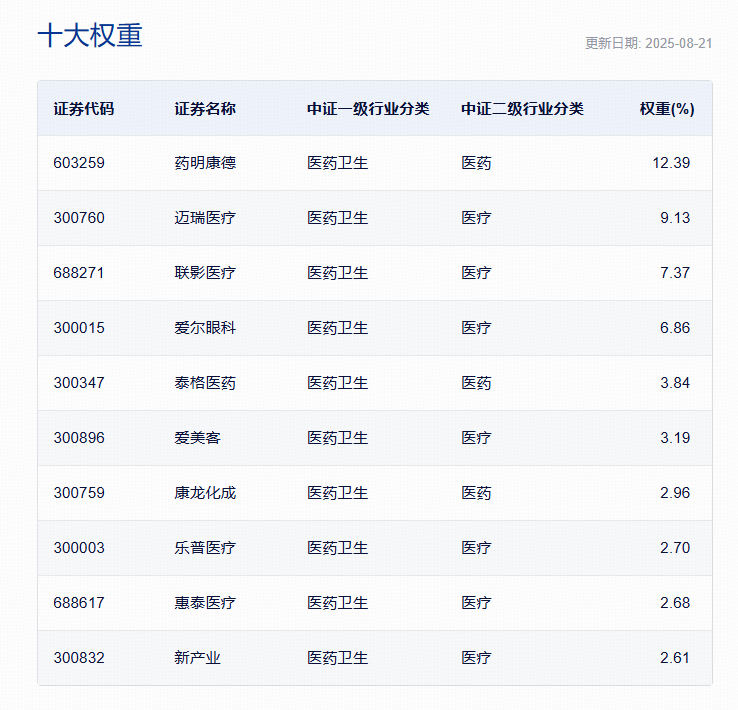Click 医药卫生 in the 爱尔眼科 row
The image size is (738, 710).
tap(337, 328)
